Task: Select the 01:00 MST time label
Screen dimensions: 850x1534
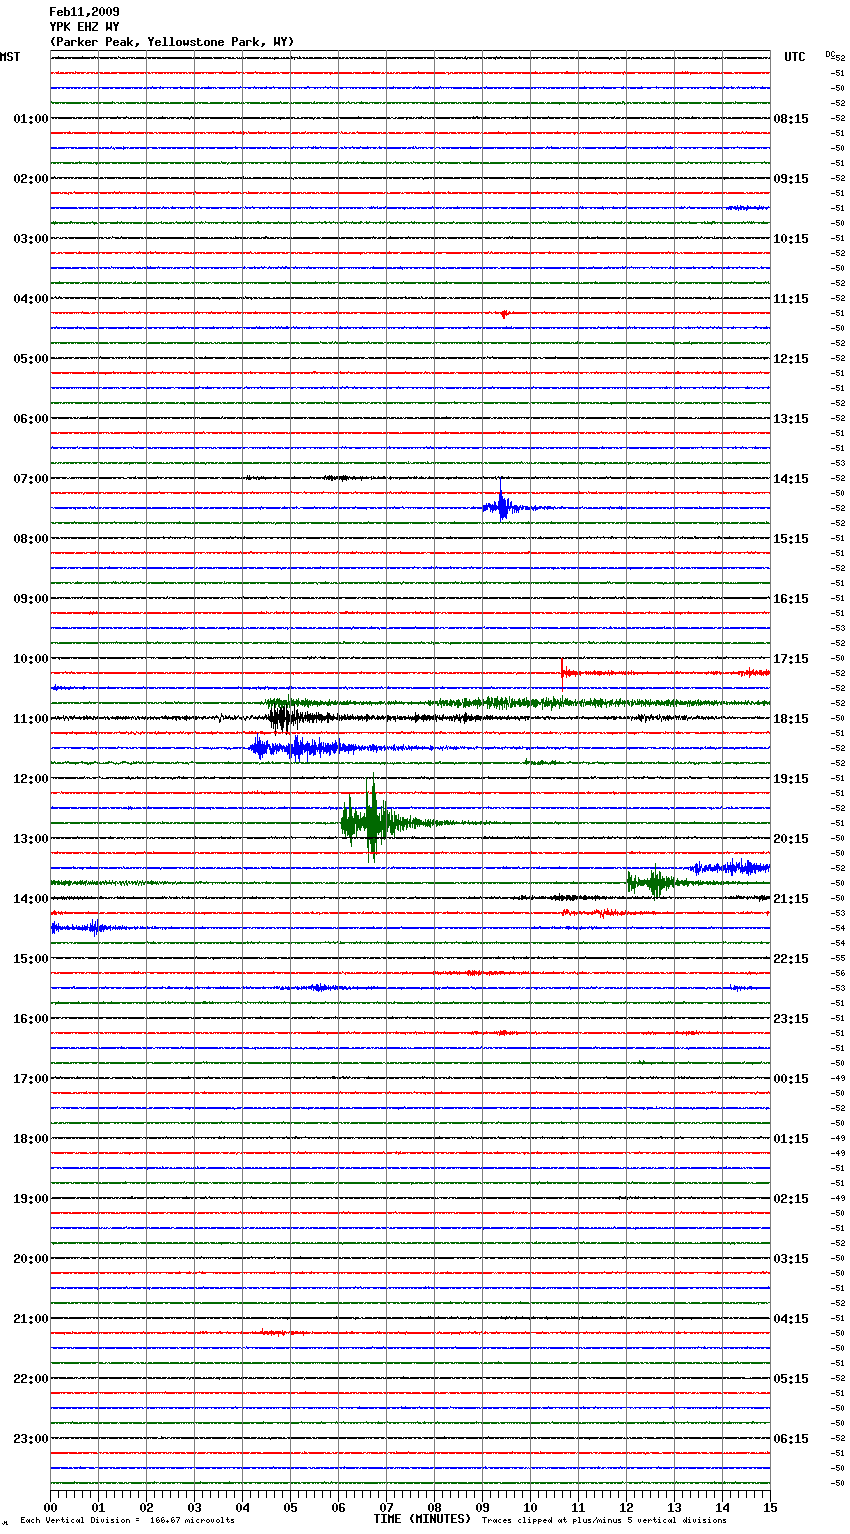Action: click(30, 119)
